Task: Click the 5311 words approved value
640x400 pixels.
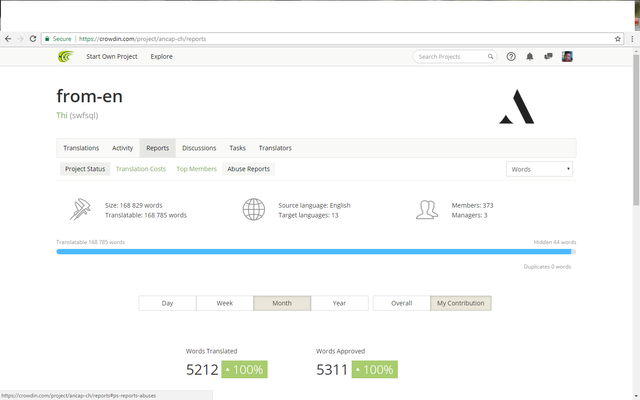Action: click(x=332, y=369)
